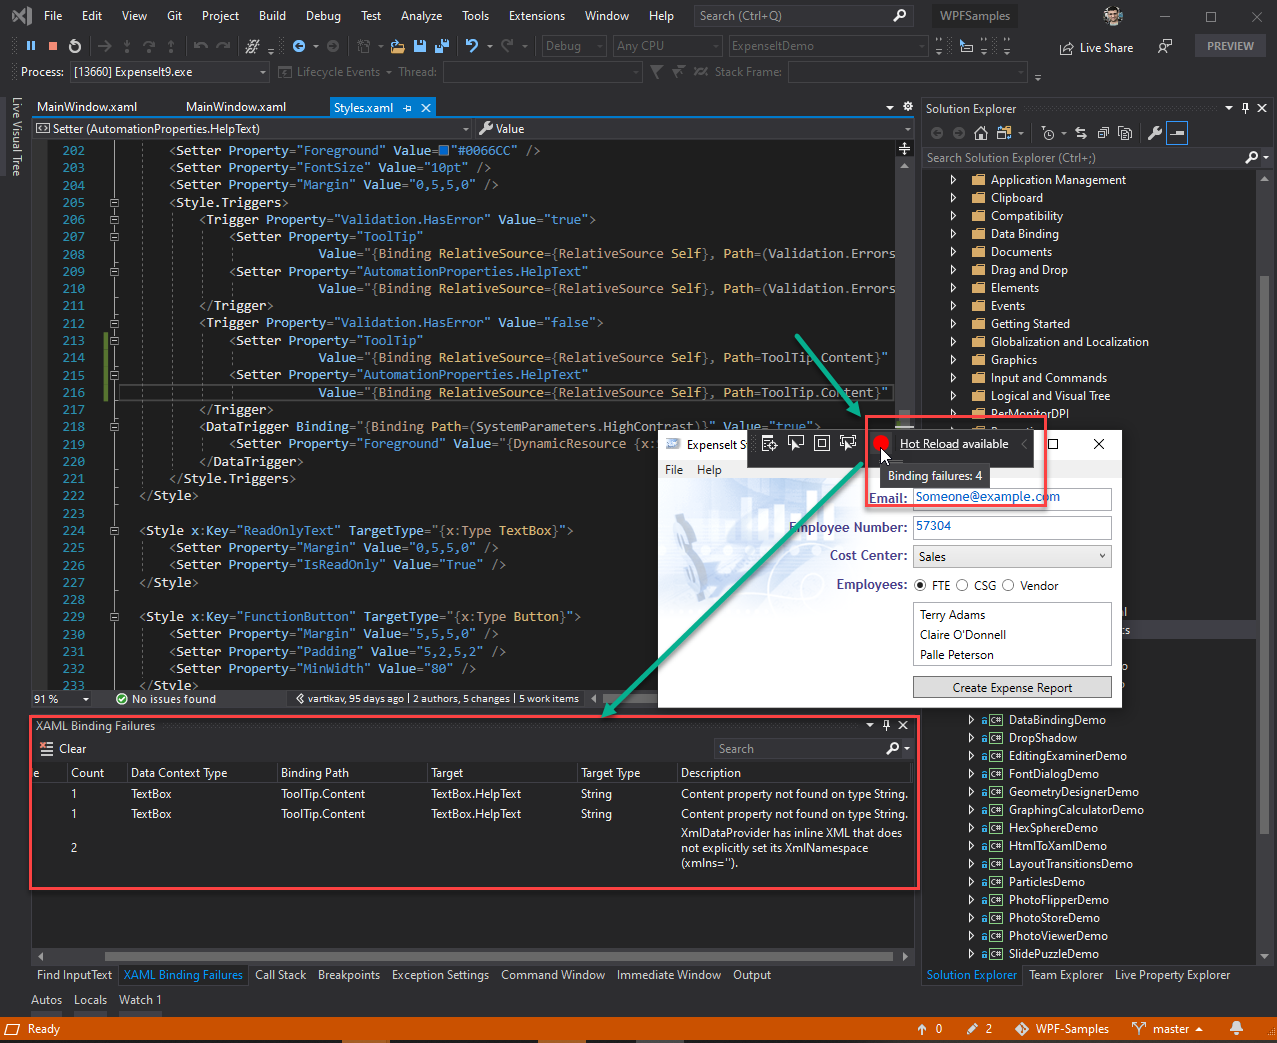Image resolution: width=1277 pixels, height=1043 pixels.
Task: Expand the Data Binding folder
Action: [x=953, y=234]
